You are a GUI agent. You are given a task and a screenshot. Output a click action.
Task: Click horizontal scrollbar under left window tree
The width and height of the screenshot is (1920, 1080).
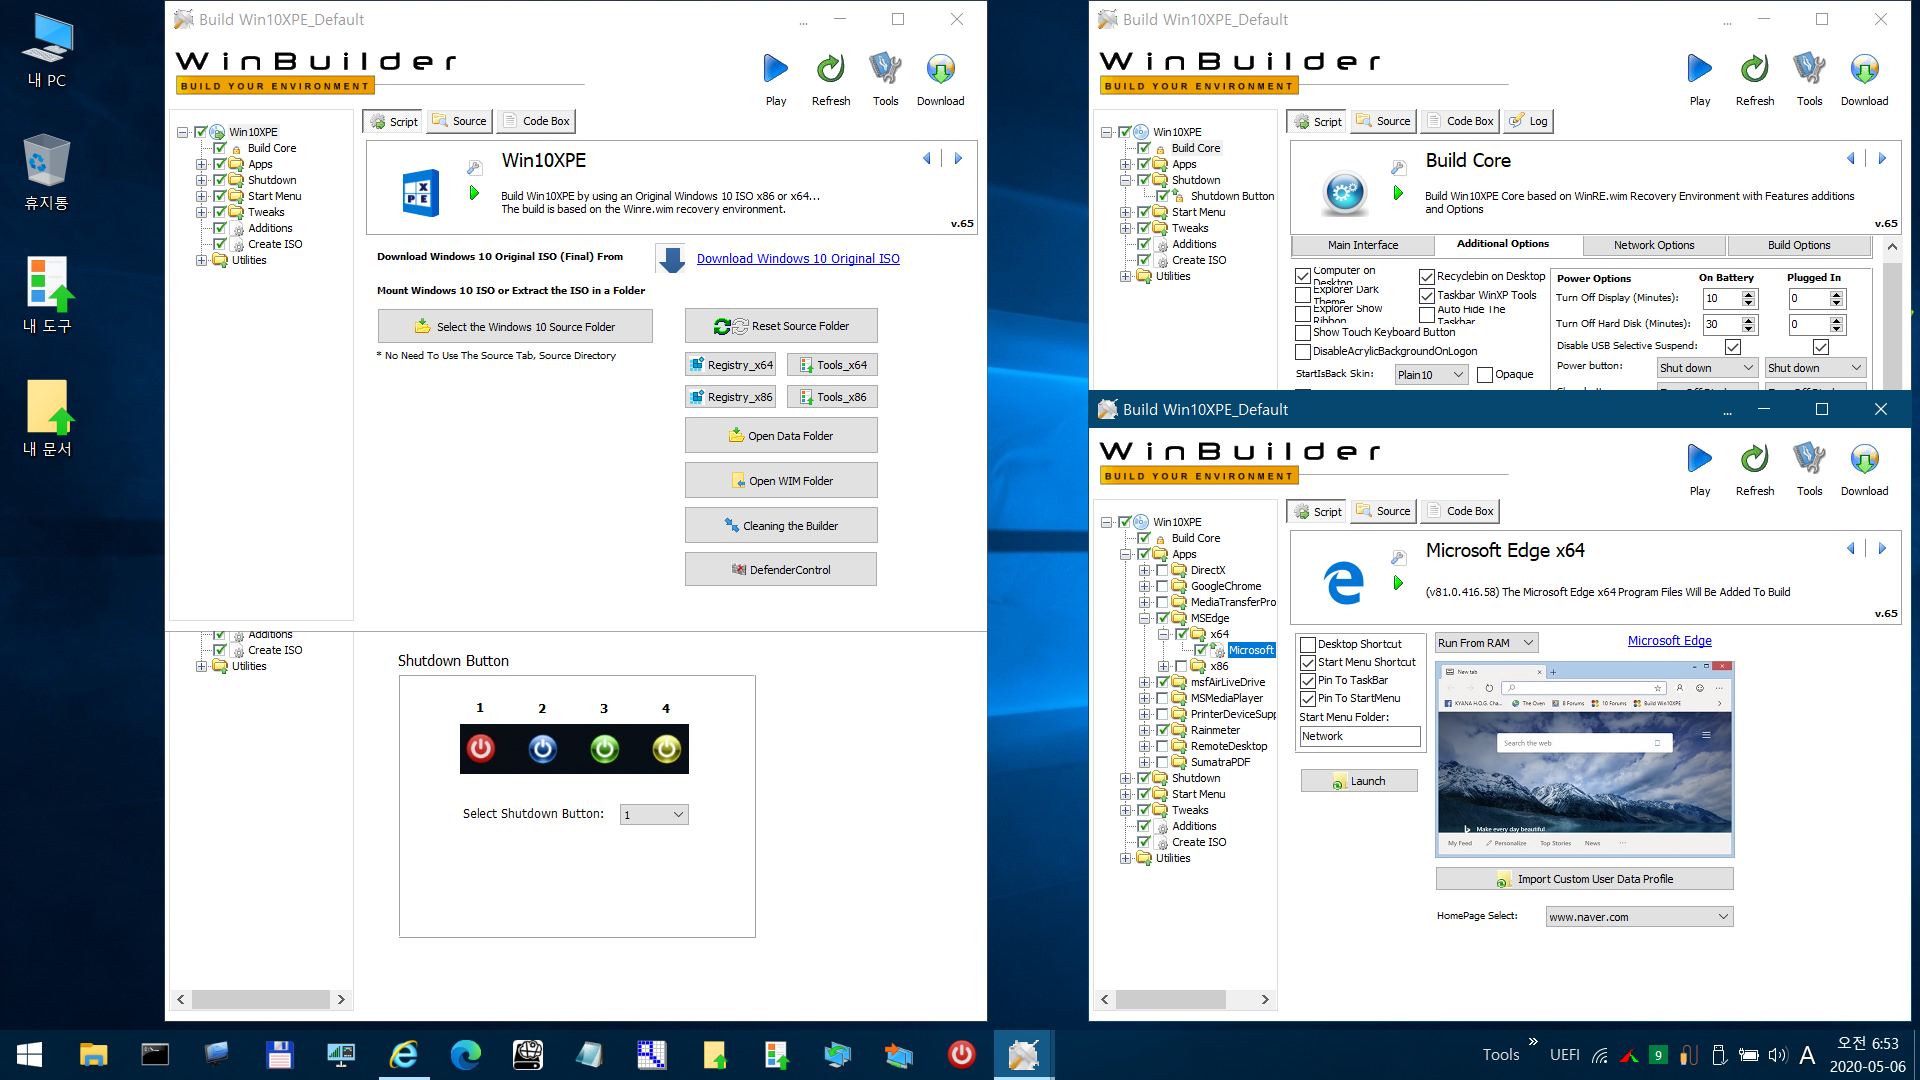pos(261,999)
